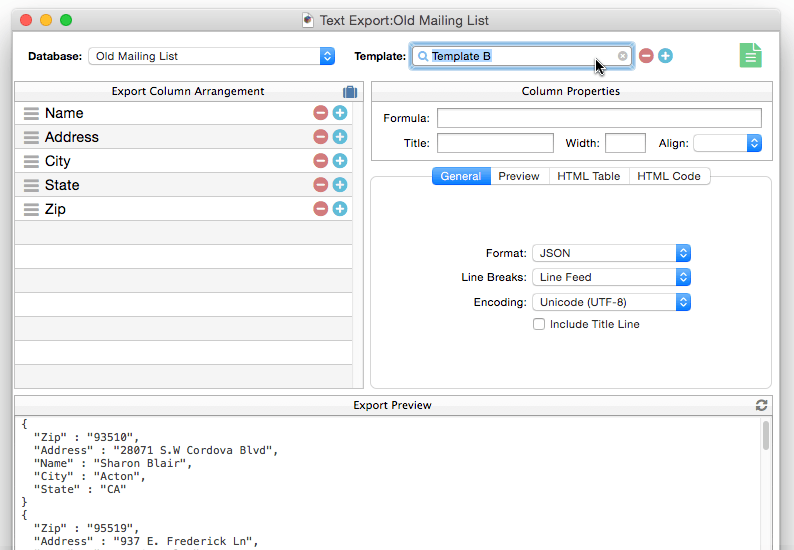The image size is (794, 550).
Task: Refresh the Export Preview
Action: (x=762, y=405)
